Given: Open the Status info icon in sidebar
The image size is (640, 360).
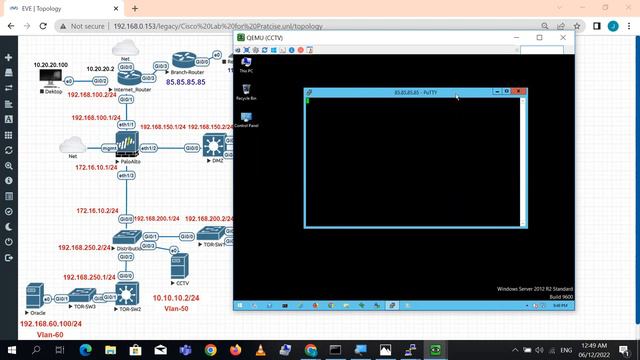Looking at the screenshot, I should point(8,180).
